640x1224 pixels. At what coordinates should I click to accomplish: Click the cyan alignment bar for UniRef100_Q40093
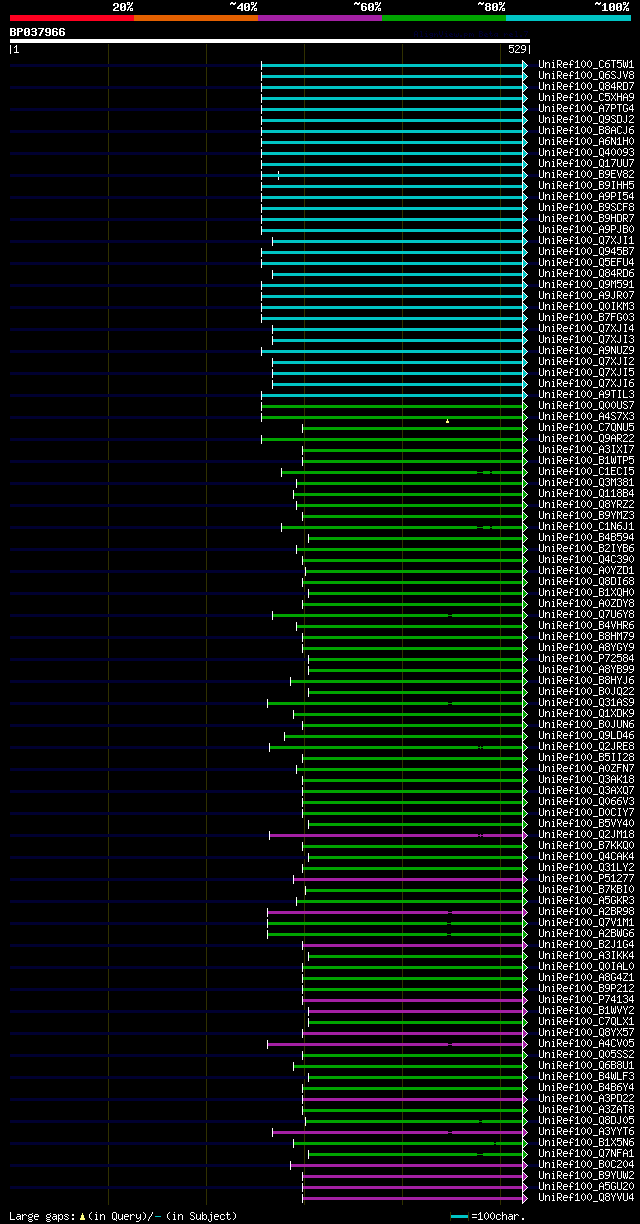coord(394,153)
